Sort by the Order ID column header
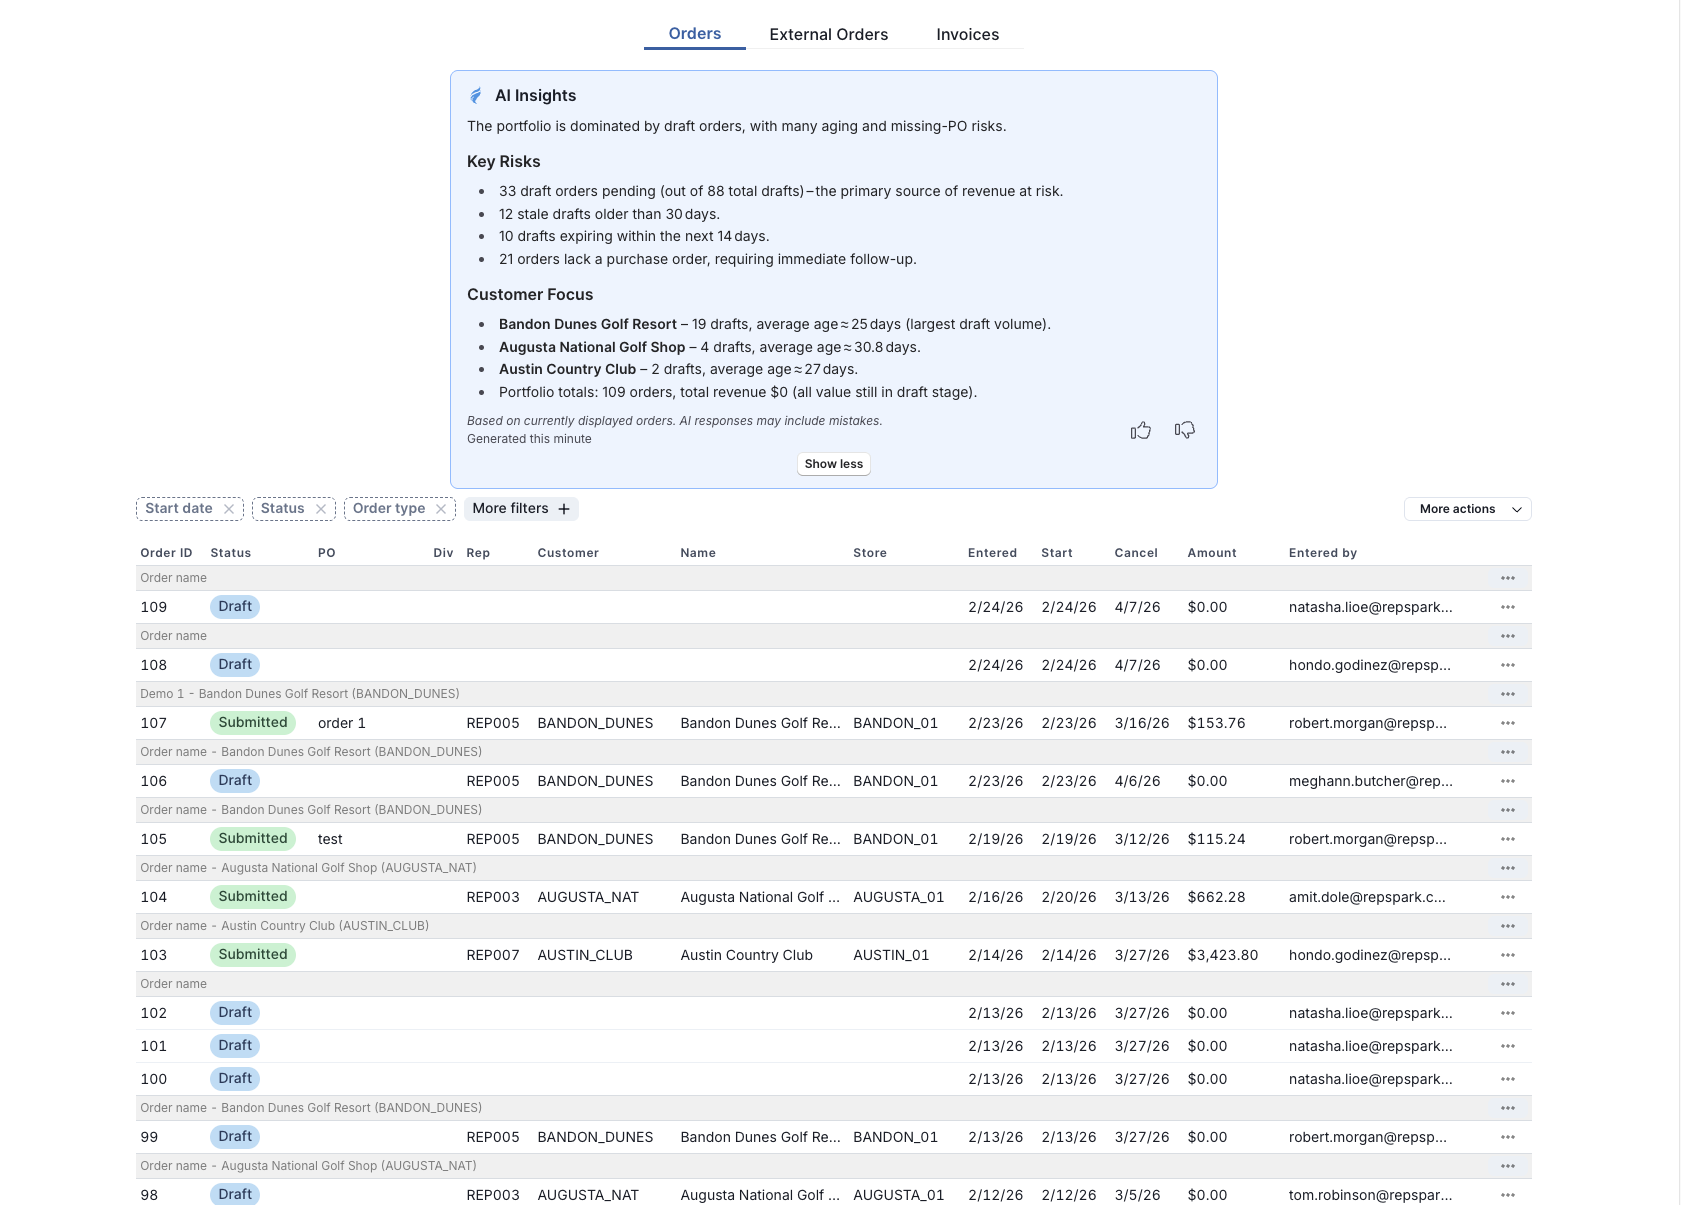Viewport: 1681px width, 1205px height. tap(166, 553)
